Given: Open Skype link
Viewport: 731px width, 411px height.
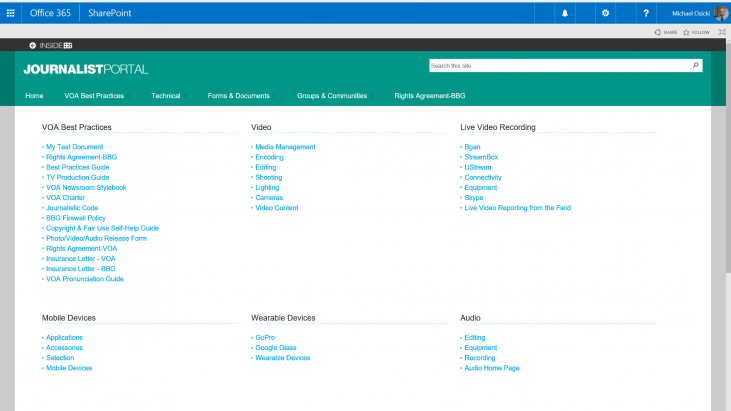Looking at the screenshot, I should click(474, 198).
